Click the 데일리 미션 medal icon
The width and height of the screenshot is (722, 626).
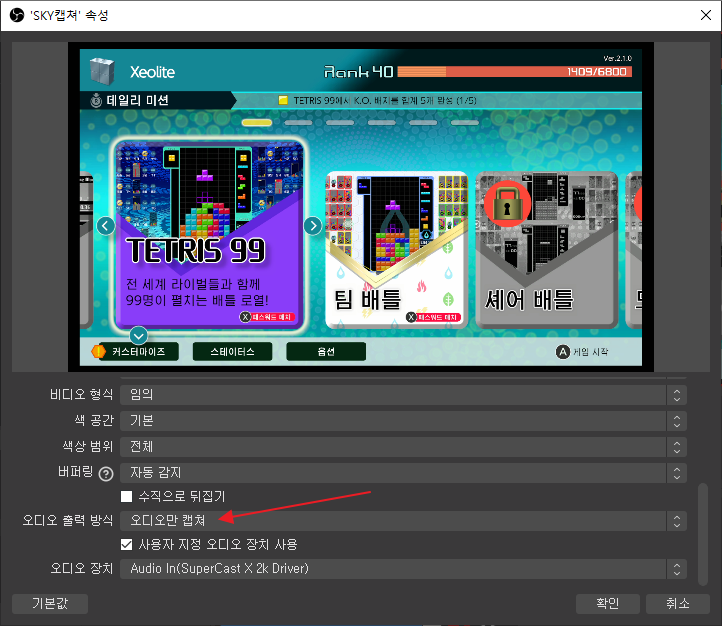point(96,100)
